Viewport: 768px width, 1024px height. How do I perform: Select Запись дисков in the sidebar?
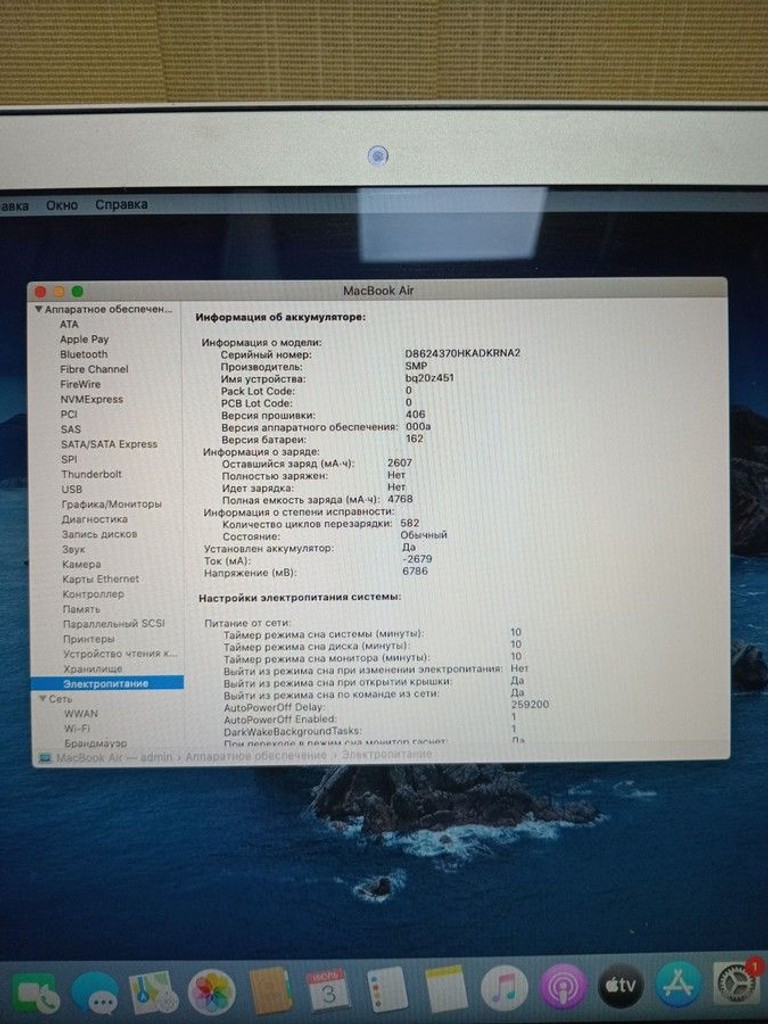pos(99,534)
